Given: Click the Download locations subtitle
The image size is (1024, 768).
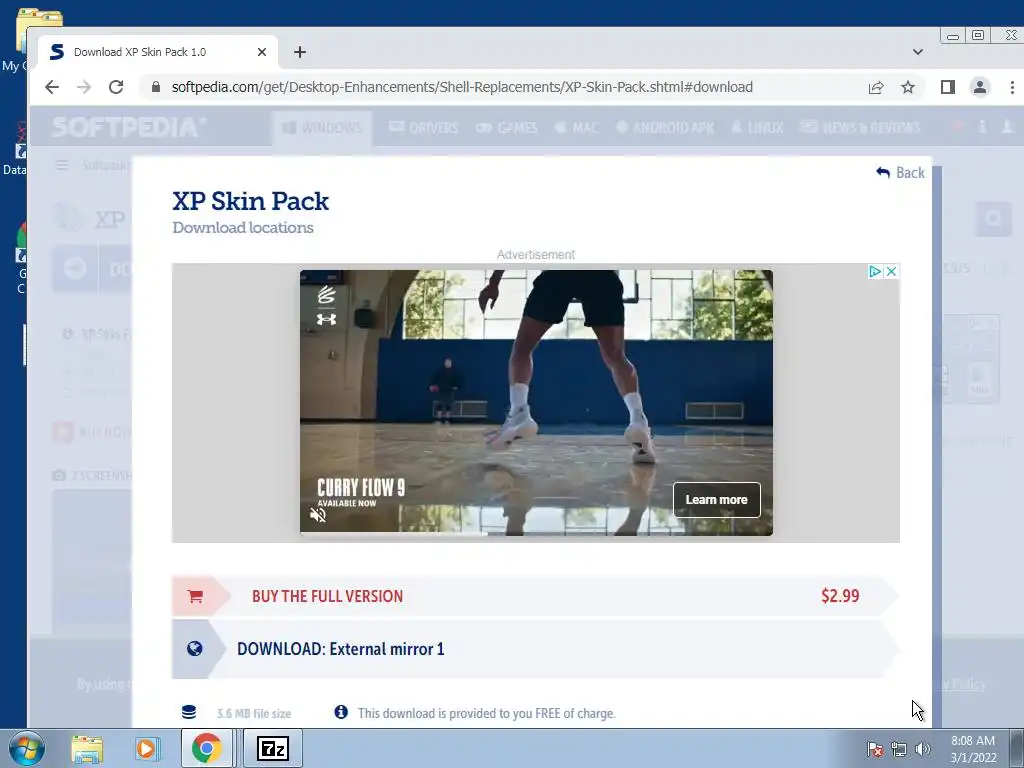Looking at the screenshot, I should [243, 228].
